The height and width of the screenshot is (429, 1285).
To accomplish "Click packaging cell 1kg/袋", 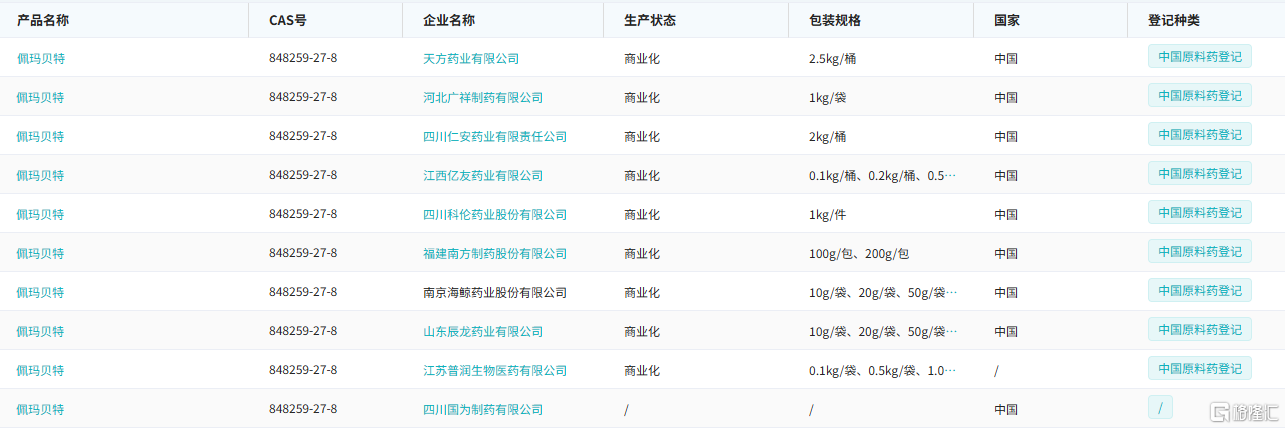I will pyautogui.click(x=829, y=97).
